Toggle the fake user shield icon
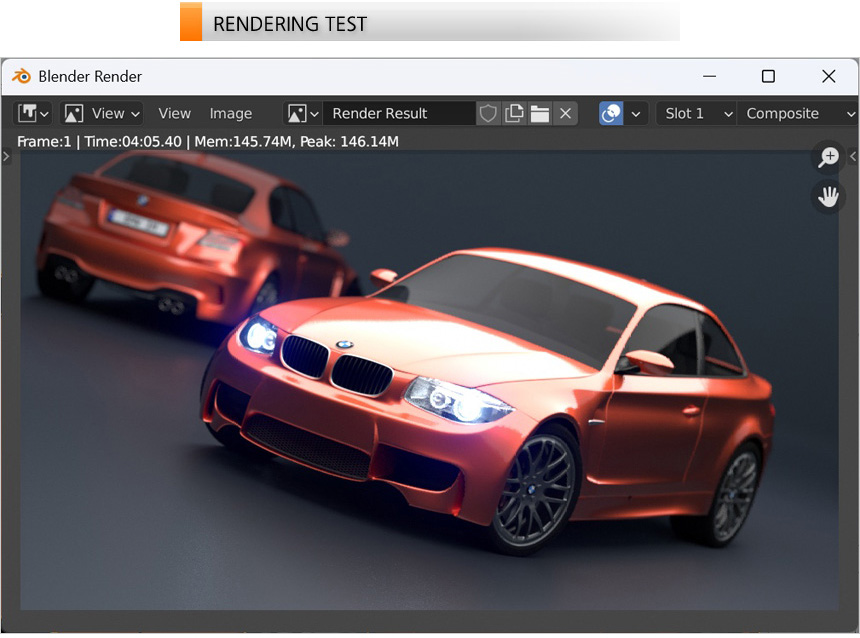860x638 pixels. pyautogui.click(x=488, y=114)
